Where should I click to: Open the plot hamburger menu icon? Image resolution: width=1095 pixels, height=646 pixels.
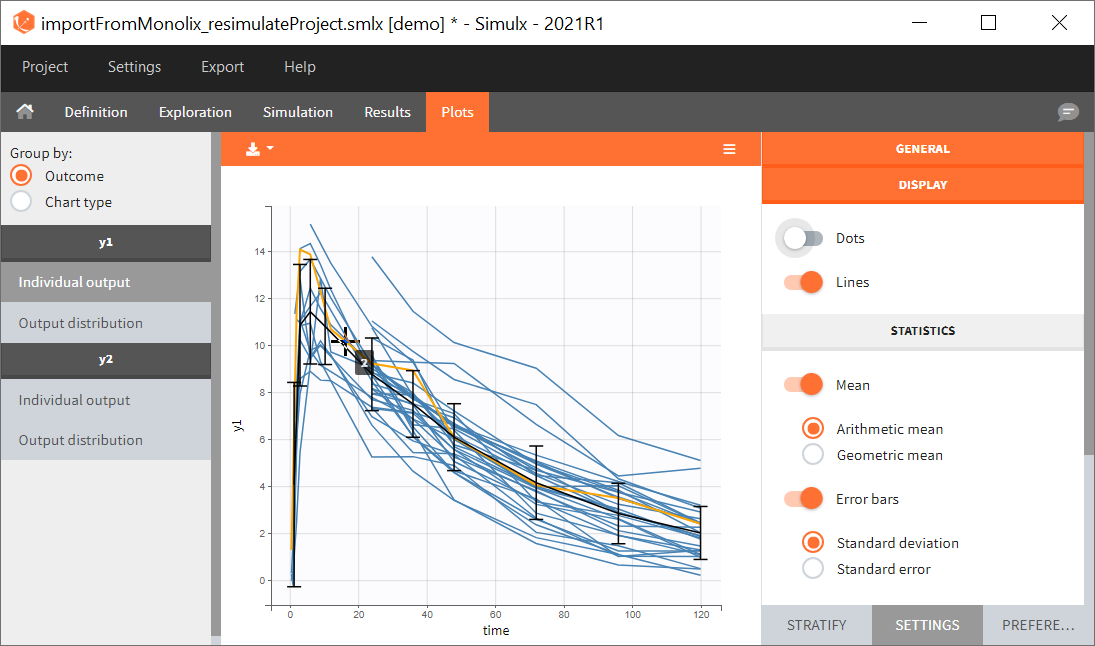[x=729, y=149]
